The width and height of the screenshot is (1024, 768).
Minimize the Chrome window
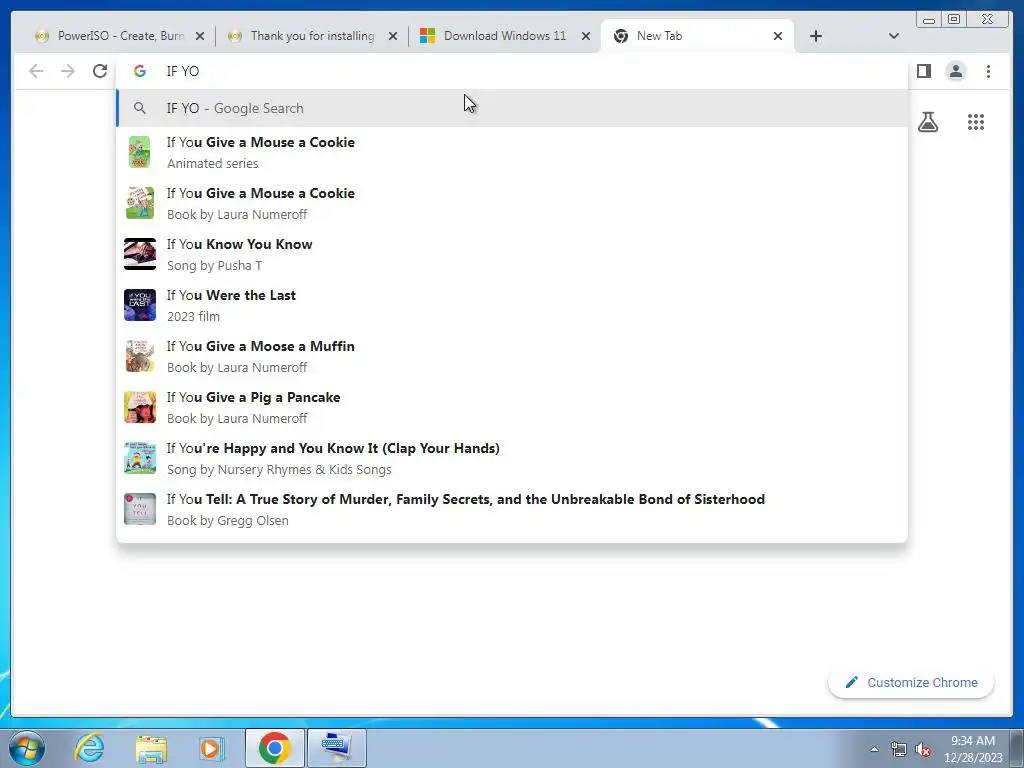point(929,20)
